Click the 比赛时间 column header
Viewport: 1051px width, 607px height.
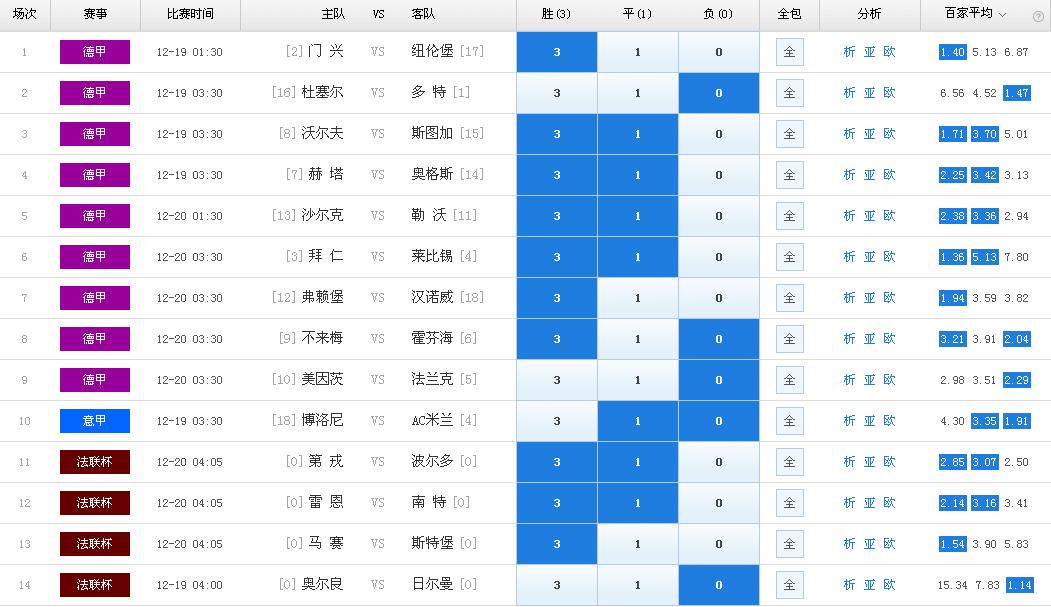tap(190, 14)
